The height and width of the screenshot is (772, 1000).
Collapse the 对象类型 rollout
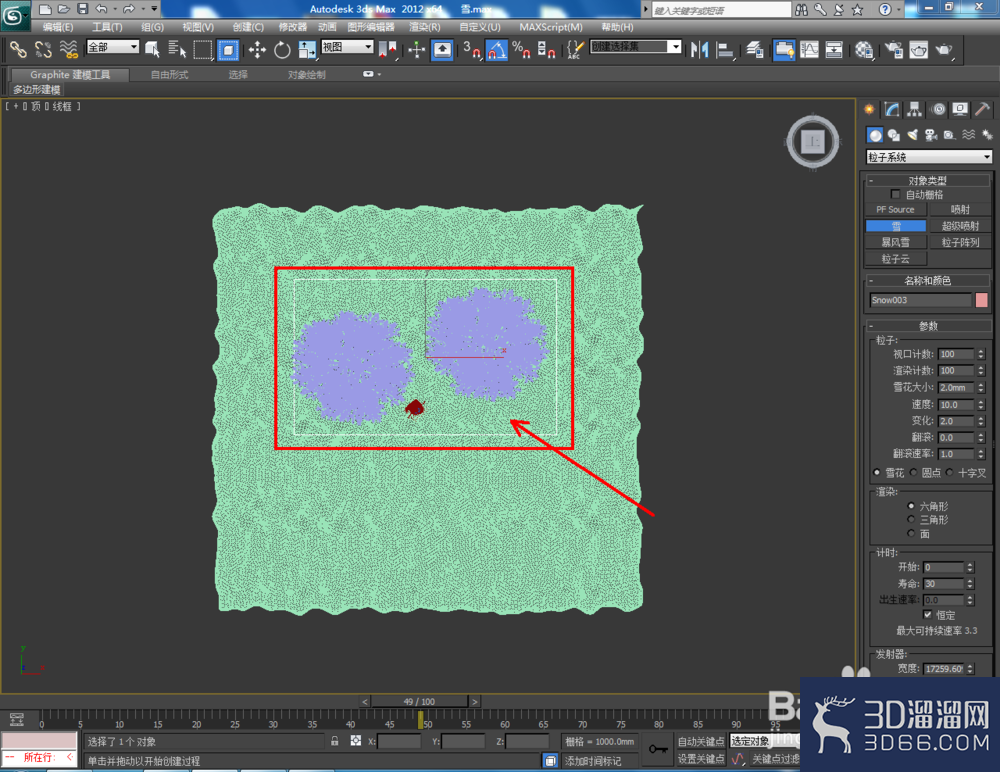(x=927, y=181)
